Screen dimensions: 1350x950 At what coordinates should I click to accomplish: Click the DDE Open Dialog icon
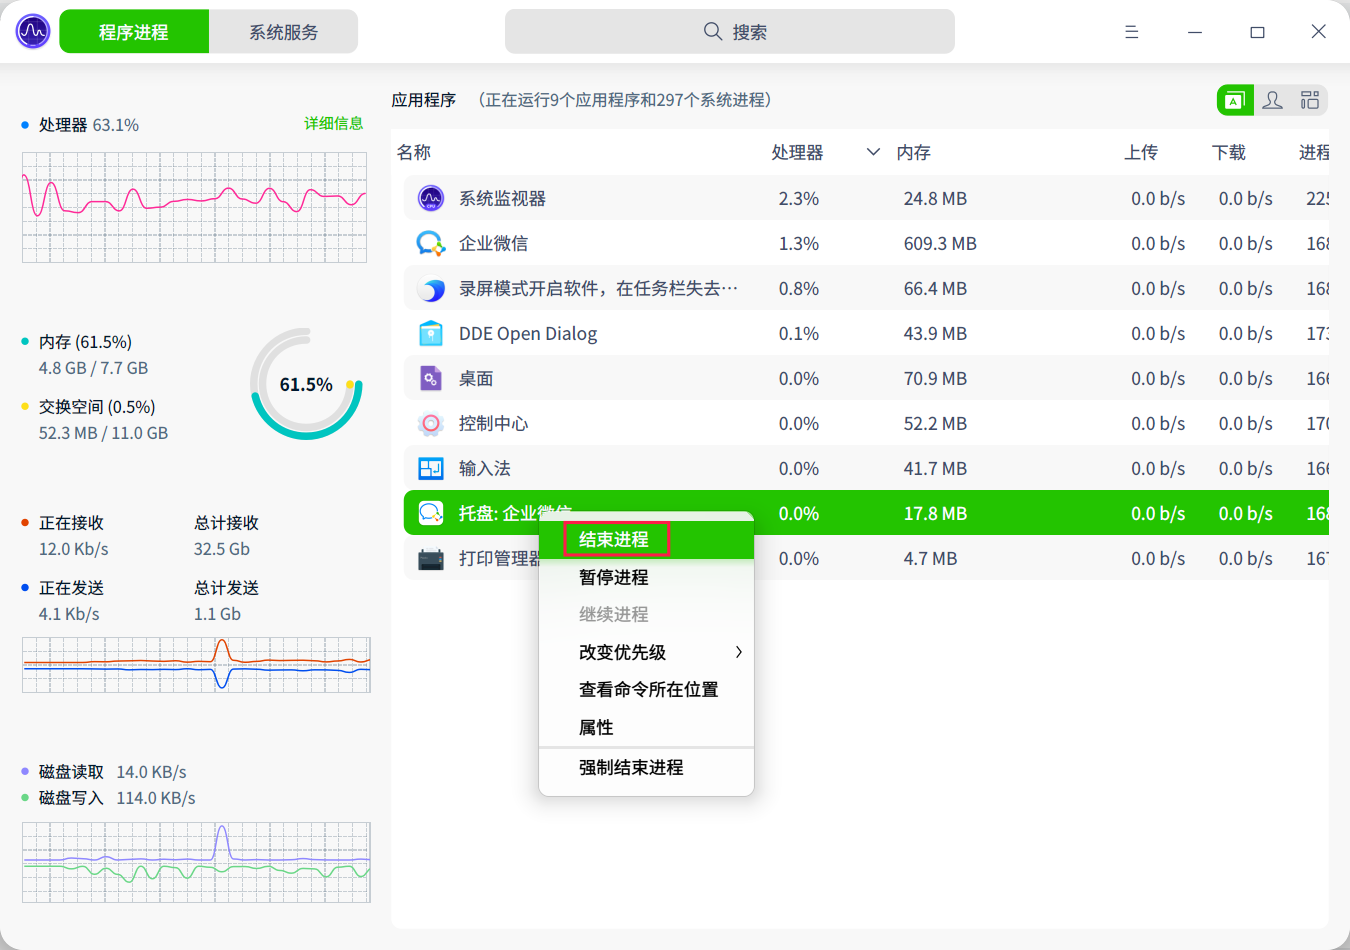pos(430,334)
